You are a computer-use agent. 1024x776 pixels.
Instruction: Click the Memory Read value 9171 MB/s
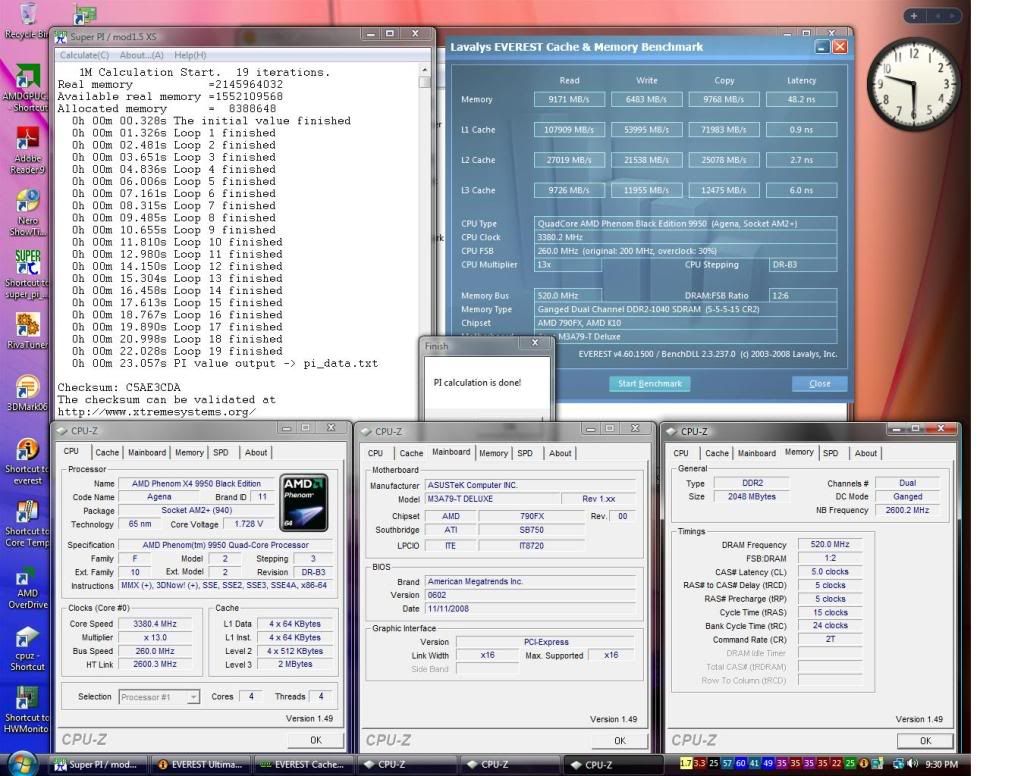(569, 100)
